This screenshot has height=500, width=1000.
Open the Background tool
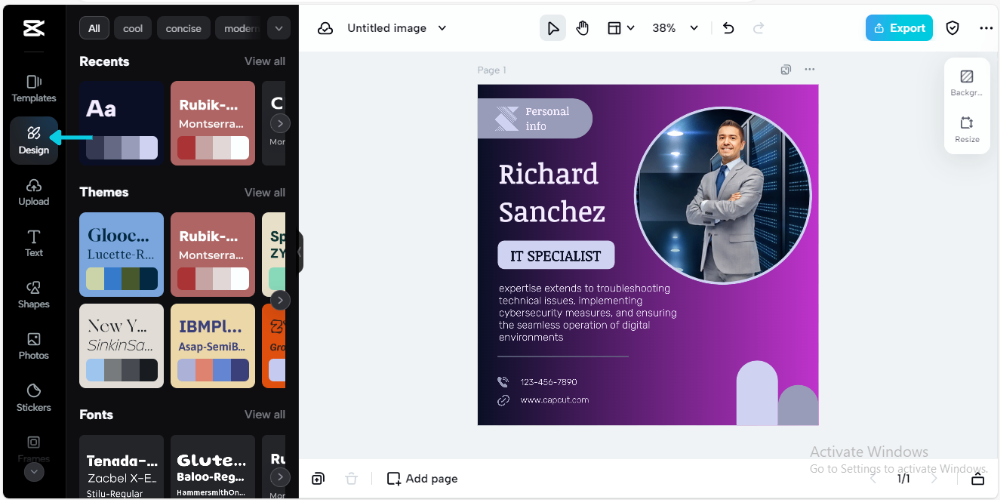coord(967,83)
